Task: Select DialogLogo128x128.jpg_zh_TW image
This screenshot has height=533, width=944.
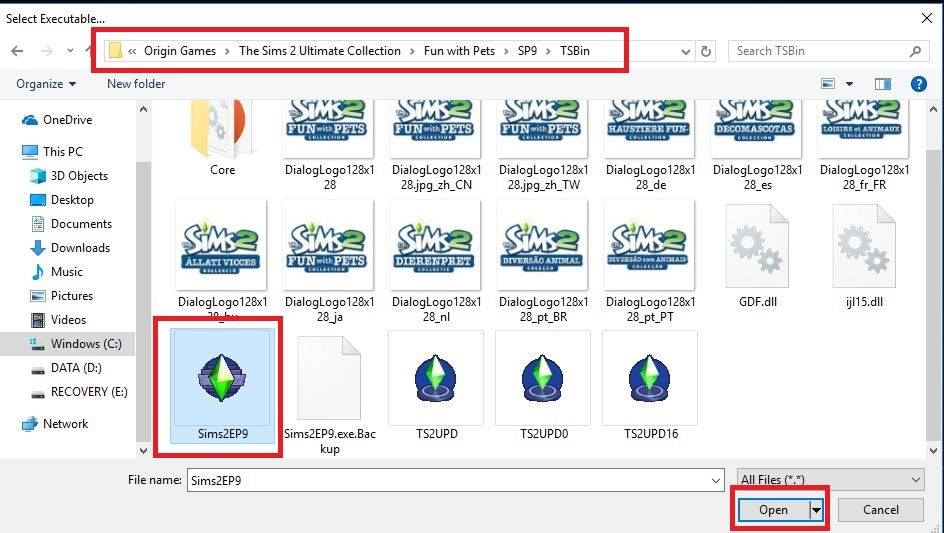Action: (543, 146)
